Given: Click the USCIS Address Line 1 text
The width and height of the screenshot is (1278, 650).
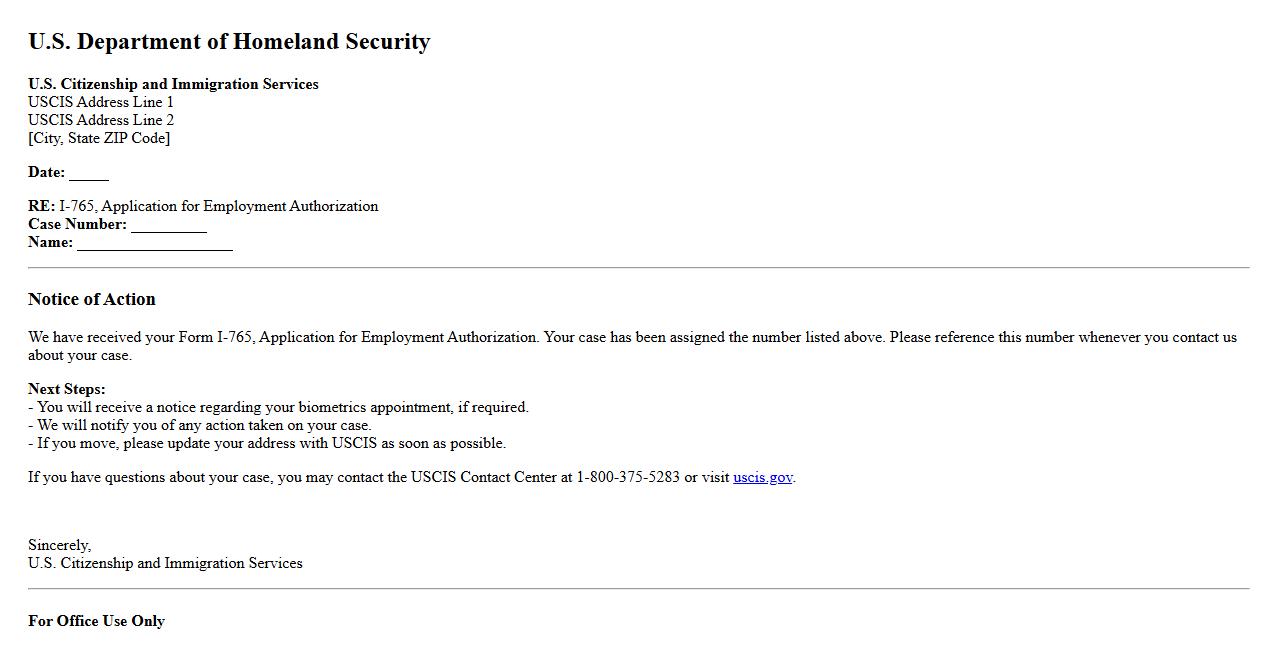Looking at the screenshot, I should tap(101, 102).
